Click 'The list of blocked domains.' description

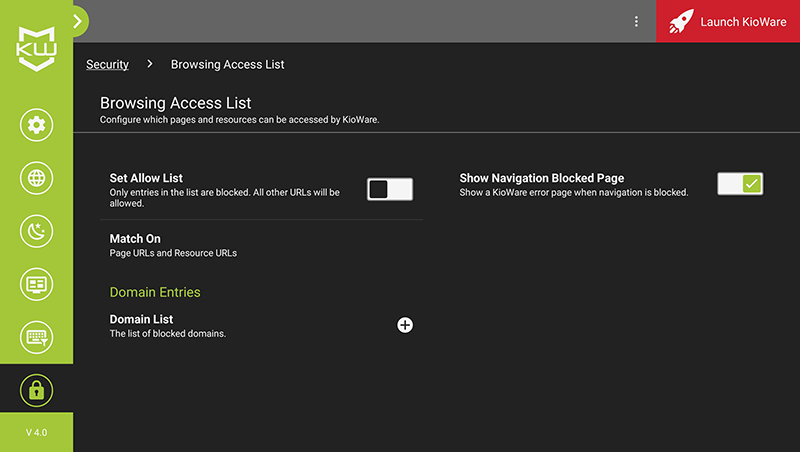pos(168,334)
